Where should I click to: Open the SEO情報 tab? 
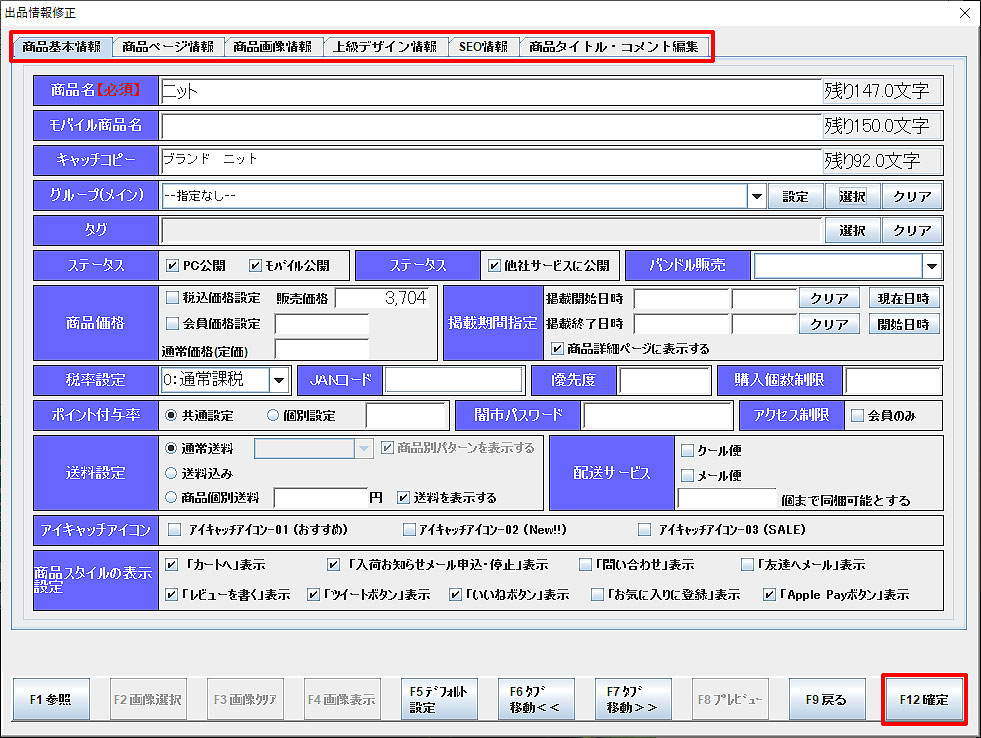point(483,47)
